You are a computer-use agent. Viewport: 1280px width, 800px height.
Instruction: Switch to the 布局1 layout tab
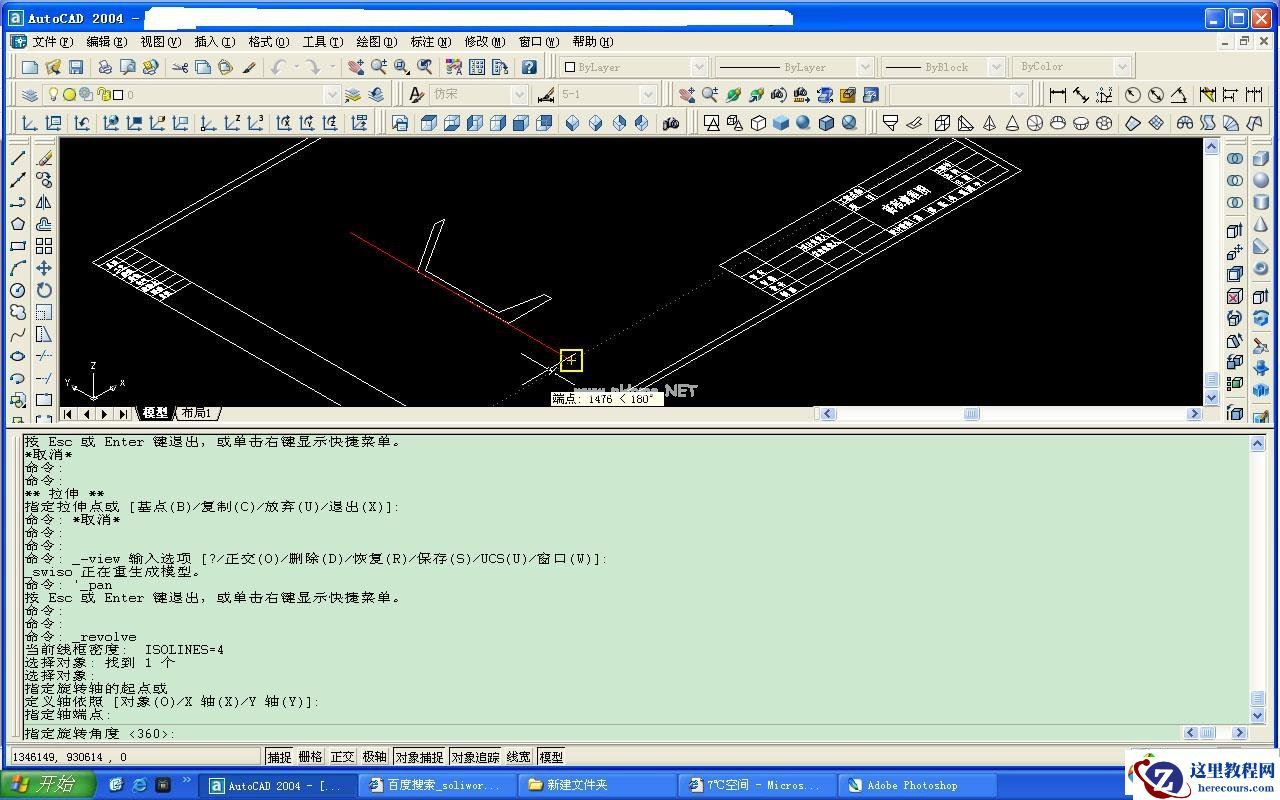tap(196, 413)
